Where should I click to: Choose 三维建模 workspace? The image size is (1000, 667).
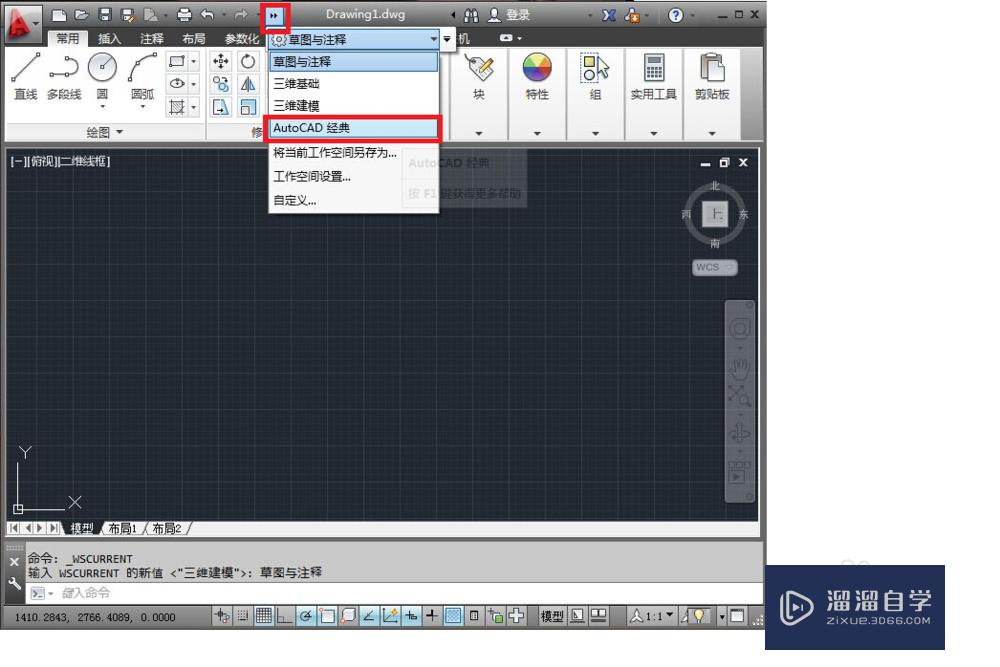pyautogui.click(x=354, y=106)
